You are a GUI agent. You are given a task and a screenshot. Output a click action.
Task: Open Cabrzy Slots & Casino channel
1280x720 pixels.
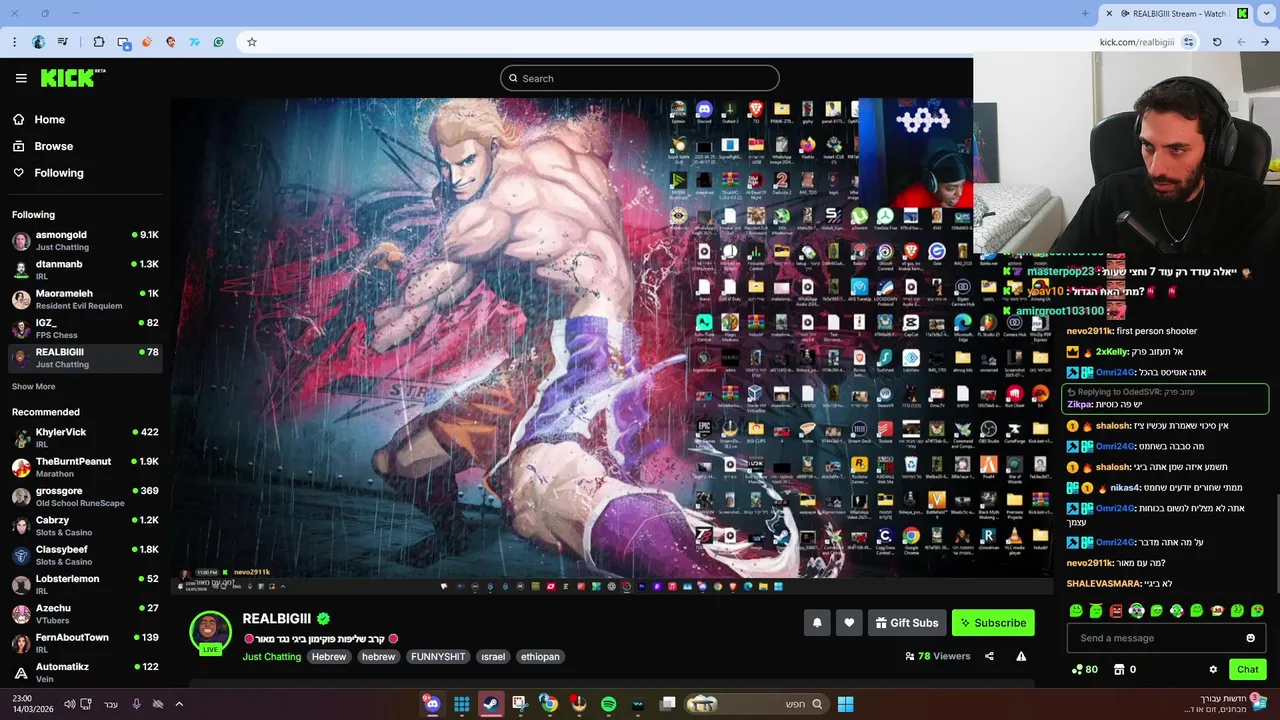[x=85, y=526]
